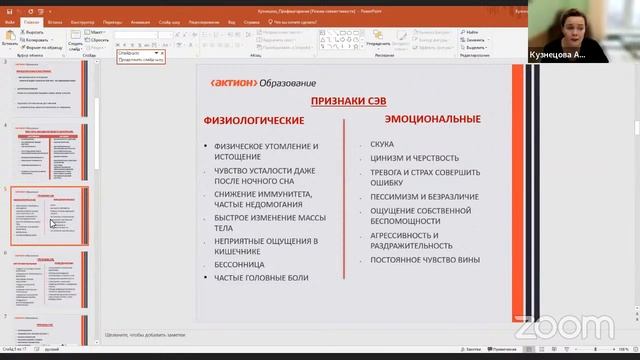Click the slide panel scrollbar
The height and width of the screenshot is (360, 640).
(x=97, y=133)
